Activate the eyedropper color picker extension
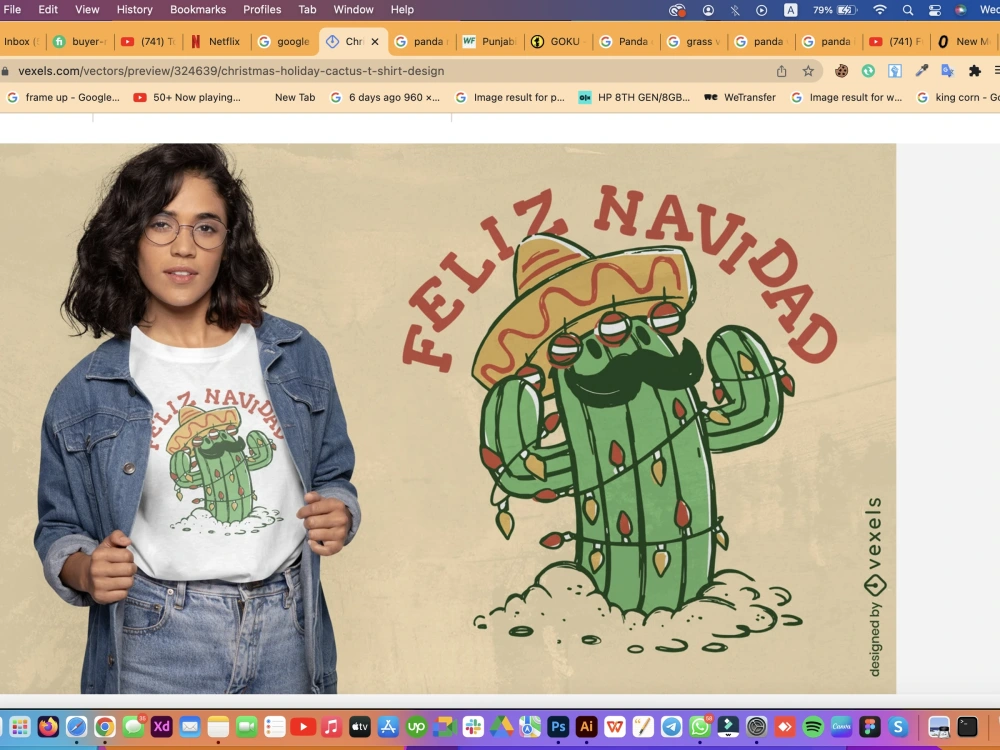The height and width of the screenshot is (750, 1000). [922, 71]
